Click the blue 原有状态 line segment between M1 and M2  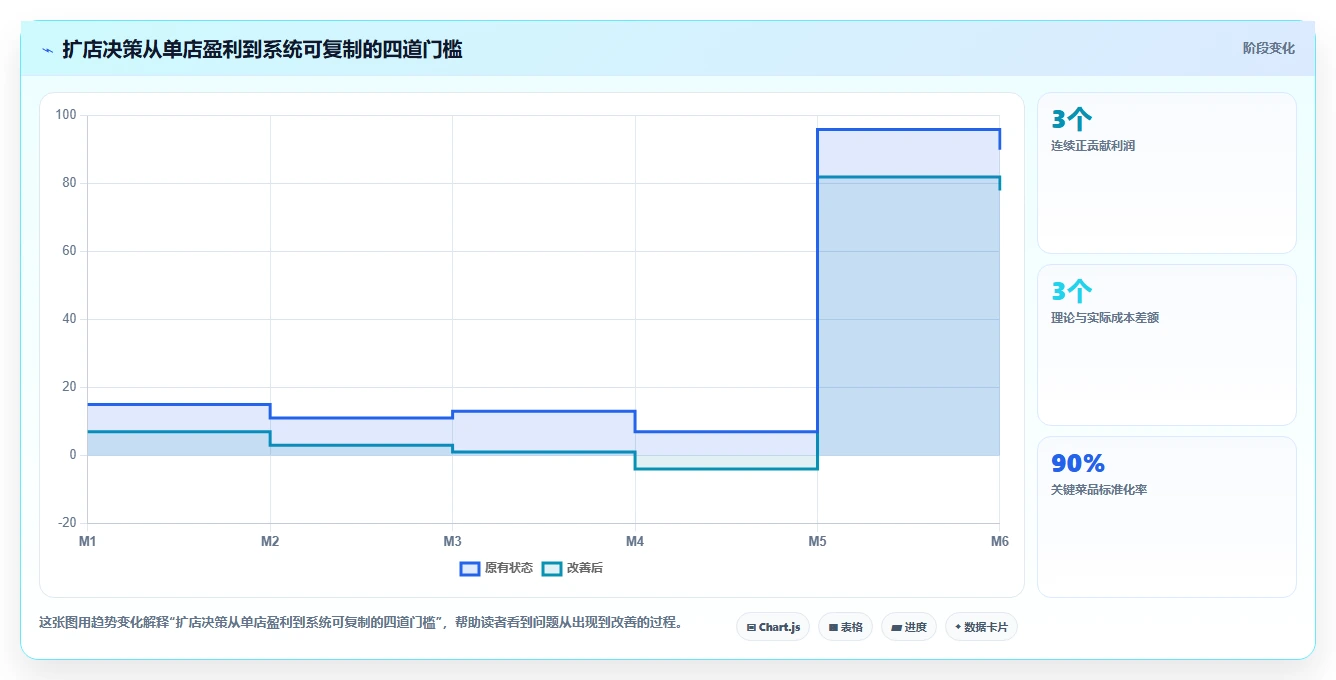coord(179,404)
